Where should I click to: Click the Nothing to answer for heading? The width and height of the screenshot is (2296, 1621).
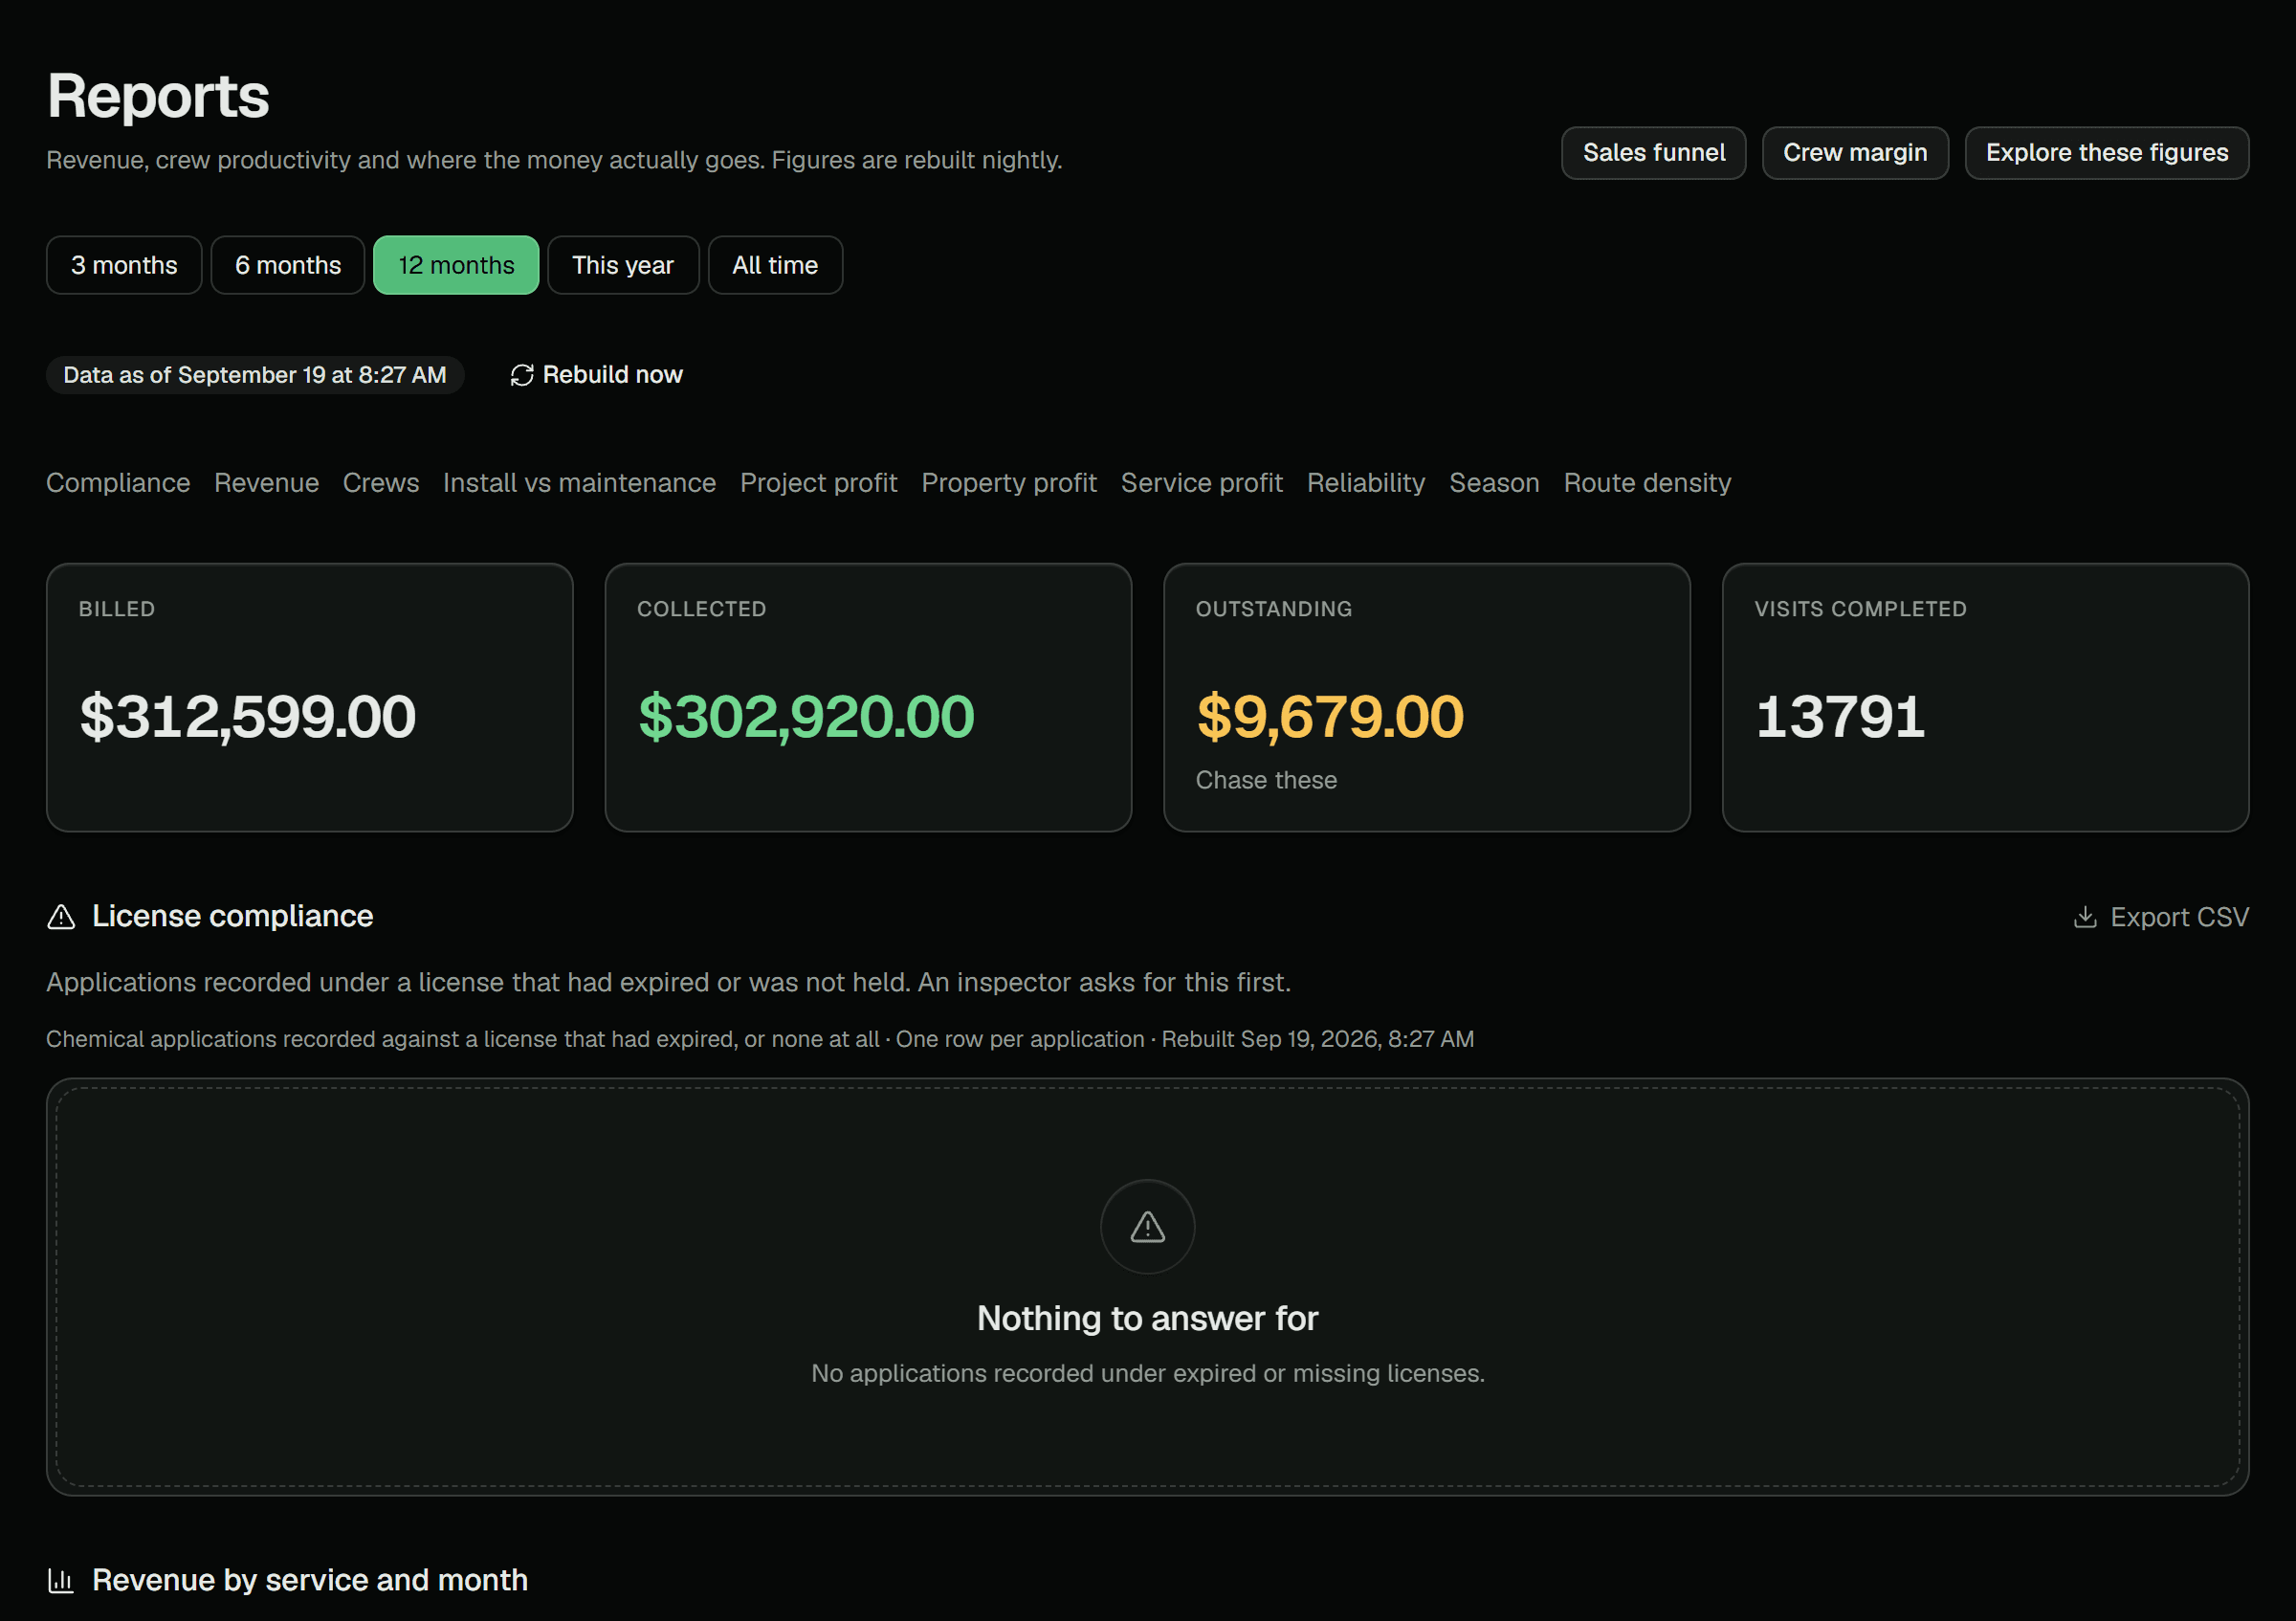point(1148,1318)
